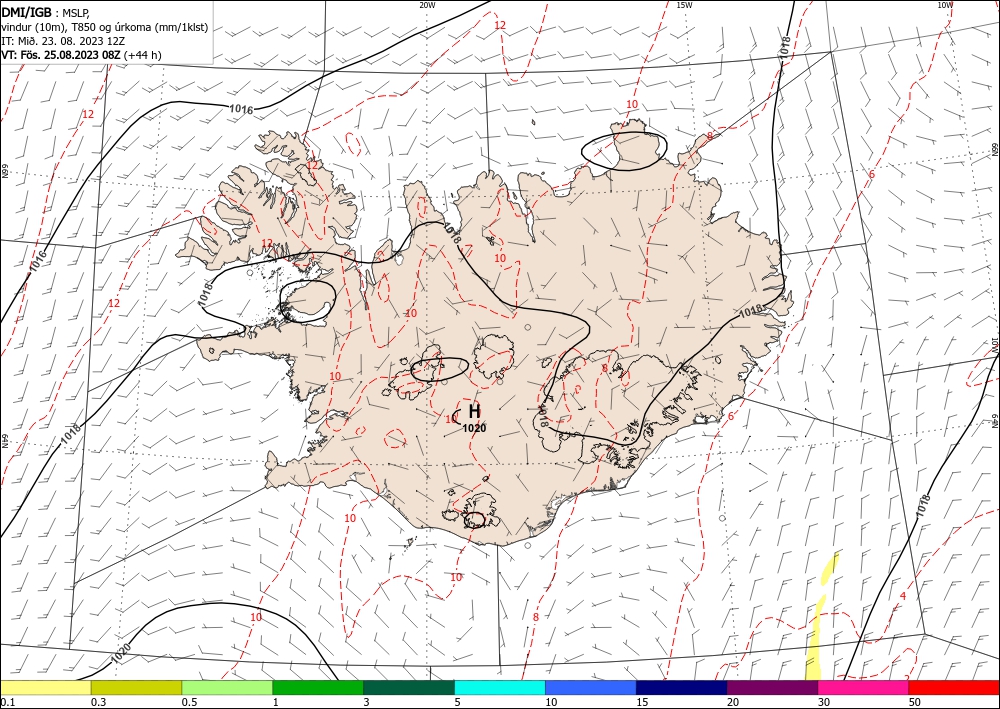Choose the cyan 5 mm legend swatch
Image resolution: width=1000 pixels, height=709 pixels.
coord(500,687)
